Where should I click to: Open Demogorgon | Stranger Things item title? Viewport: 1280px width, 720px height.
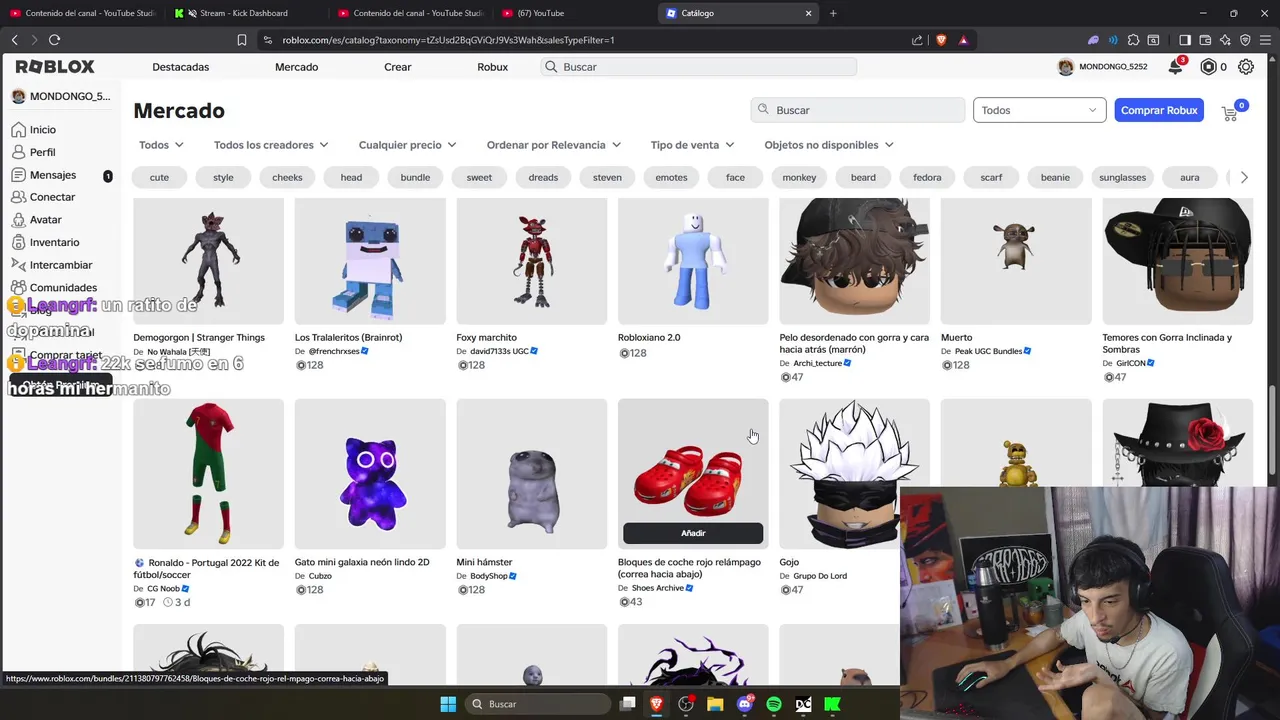199,337
